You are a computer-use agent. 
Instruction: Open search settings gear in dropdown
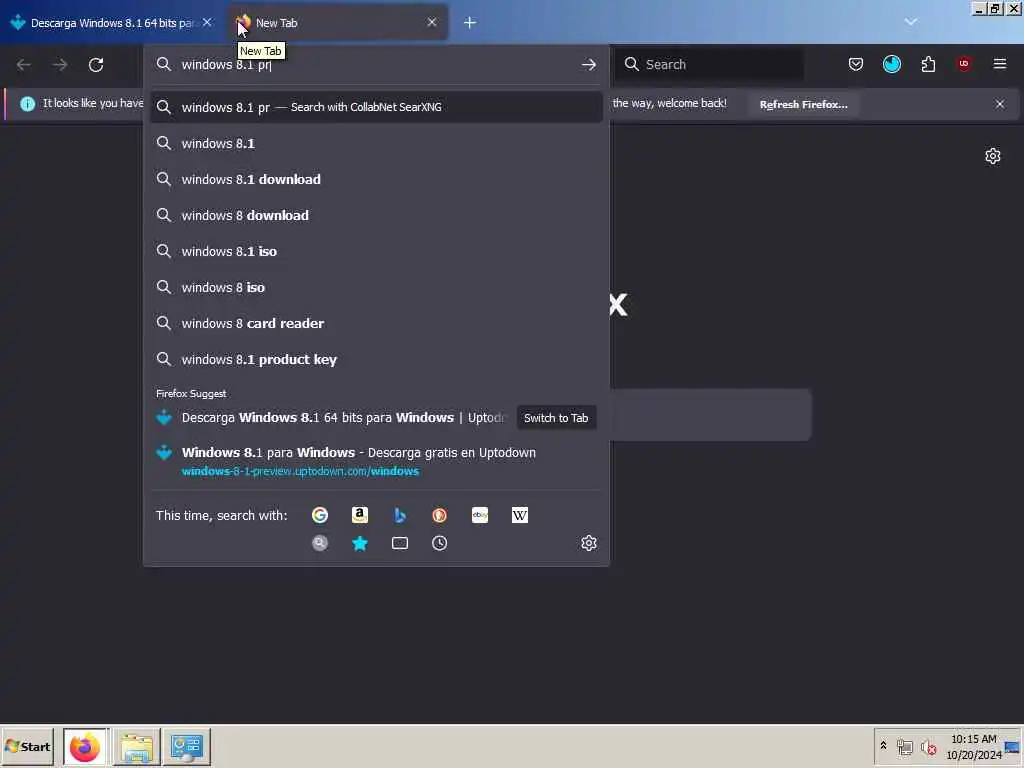coord(588,543)
